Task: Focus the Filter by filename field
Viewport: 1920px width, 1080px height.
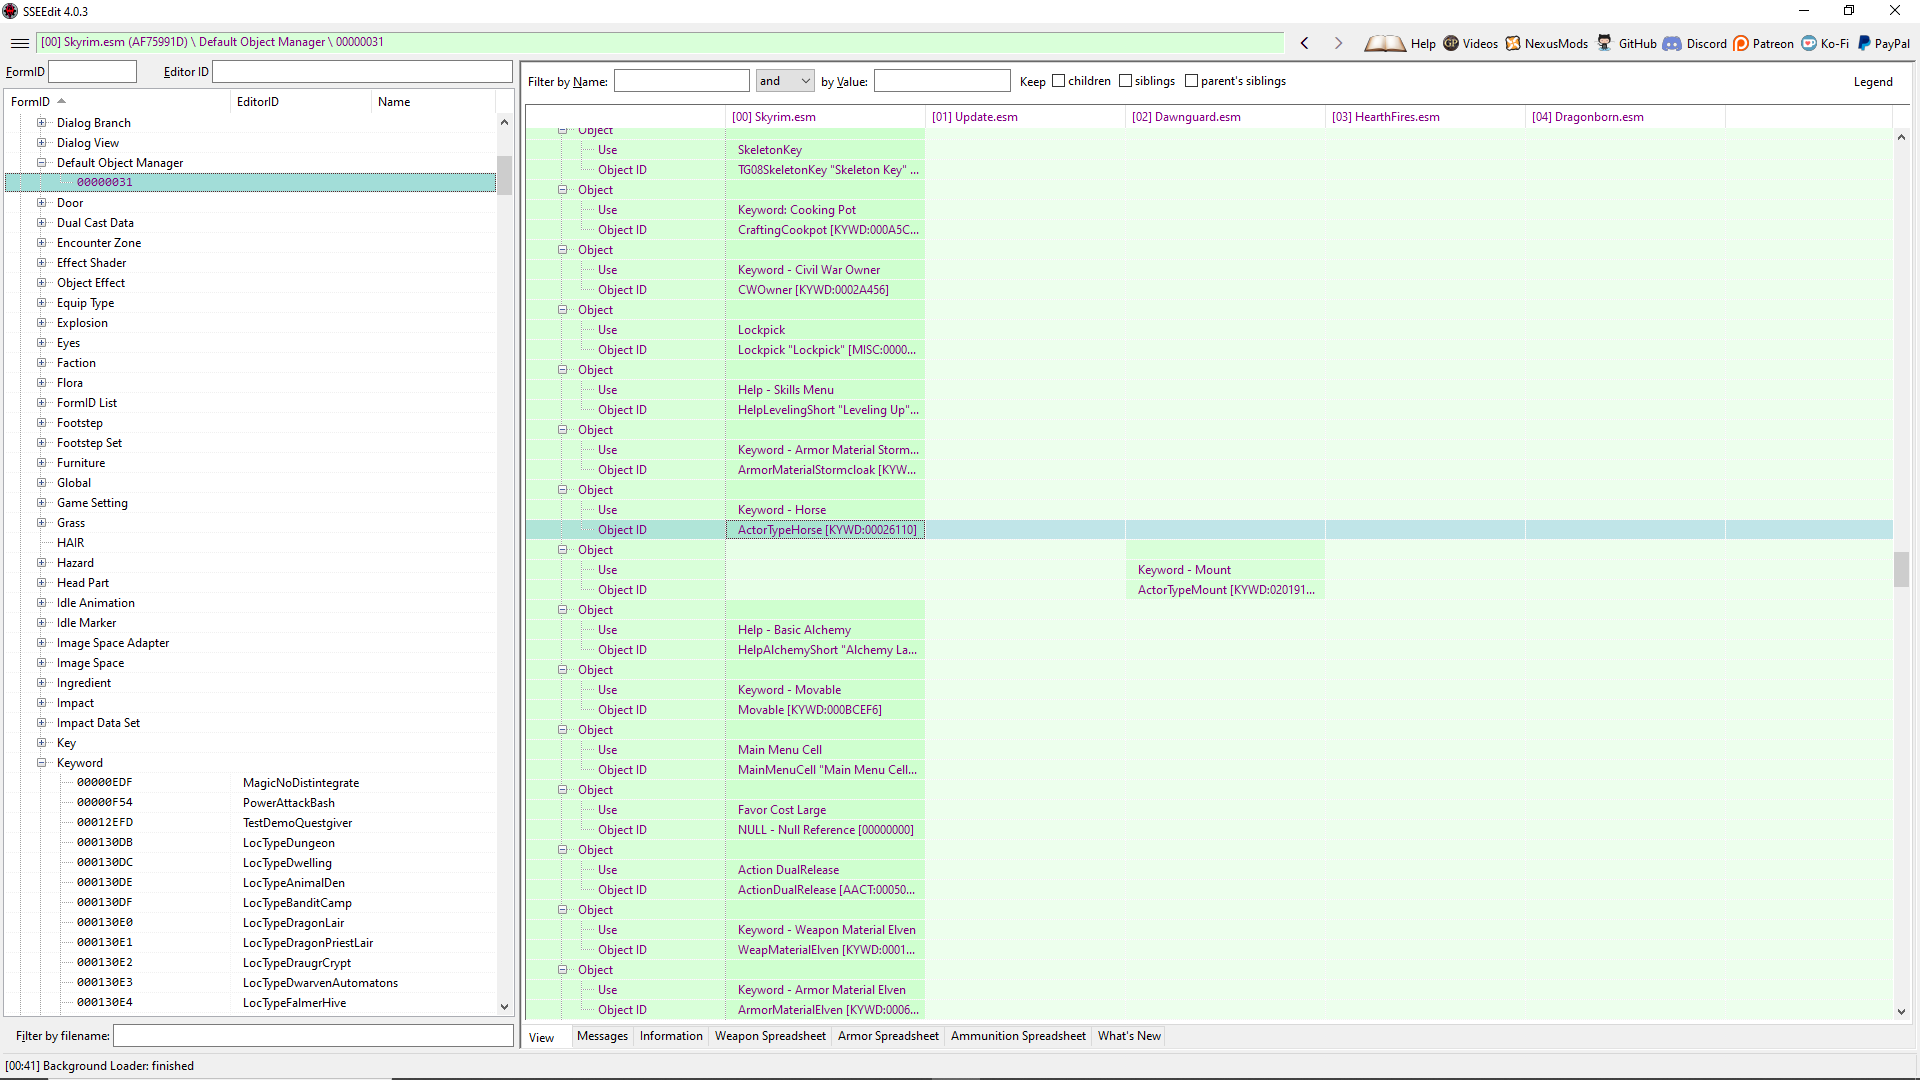Action: point(313,1036)
